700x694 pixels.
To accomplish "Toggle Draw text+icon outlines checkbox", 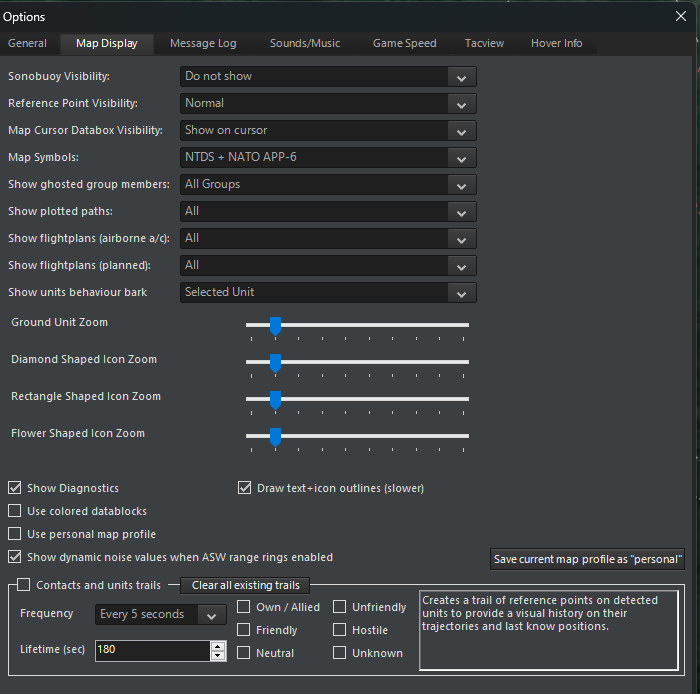I will [x=244, y=487].
